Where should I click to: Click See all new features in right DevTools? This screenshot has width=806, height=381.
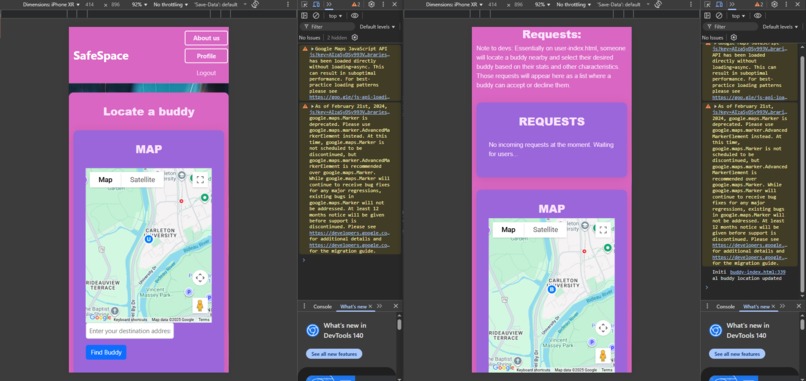[737, 354]
